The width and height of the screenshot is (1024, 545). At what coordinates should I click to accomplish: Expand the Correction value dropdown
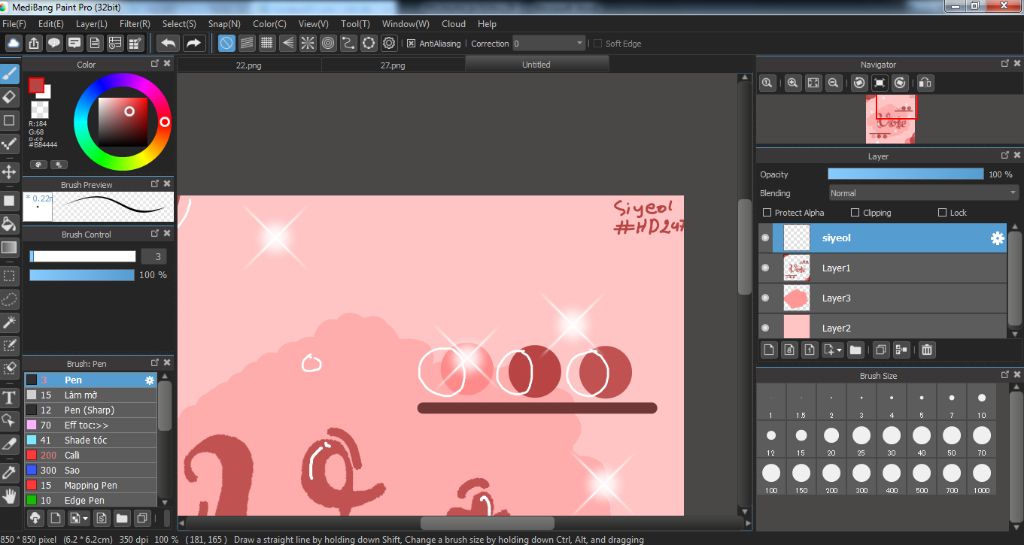pos(580,43)
